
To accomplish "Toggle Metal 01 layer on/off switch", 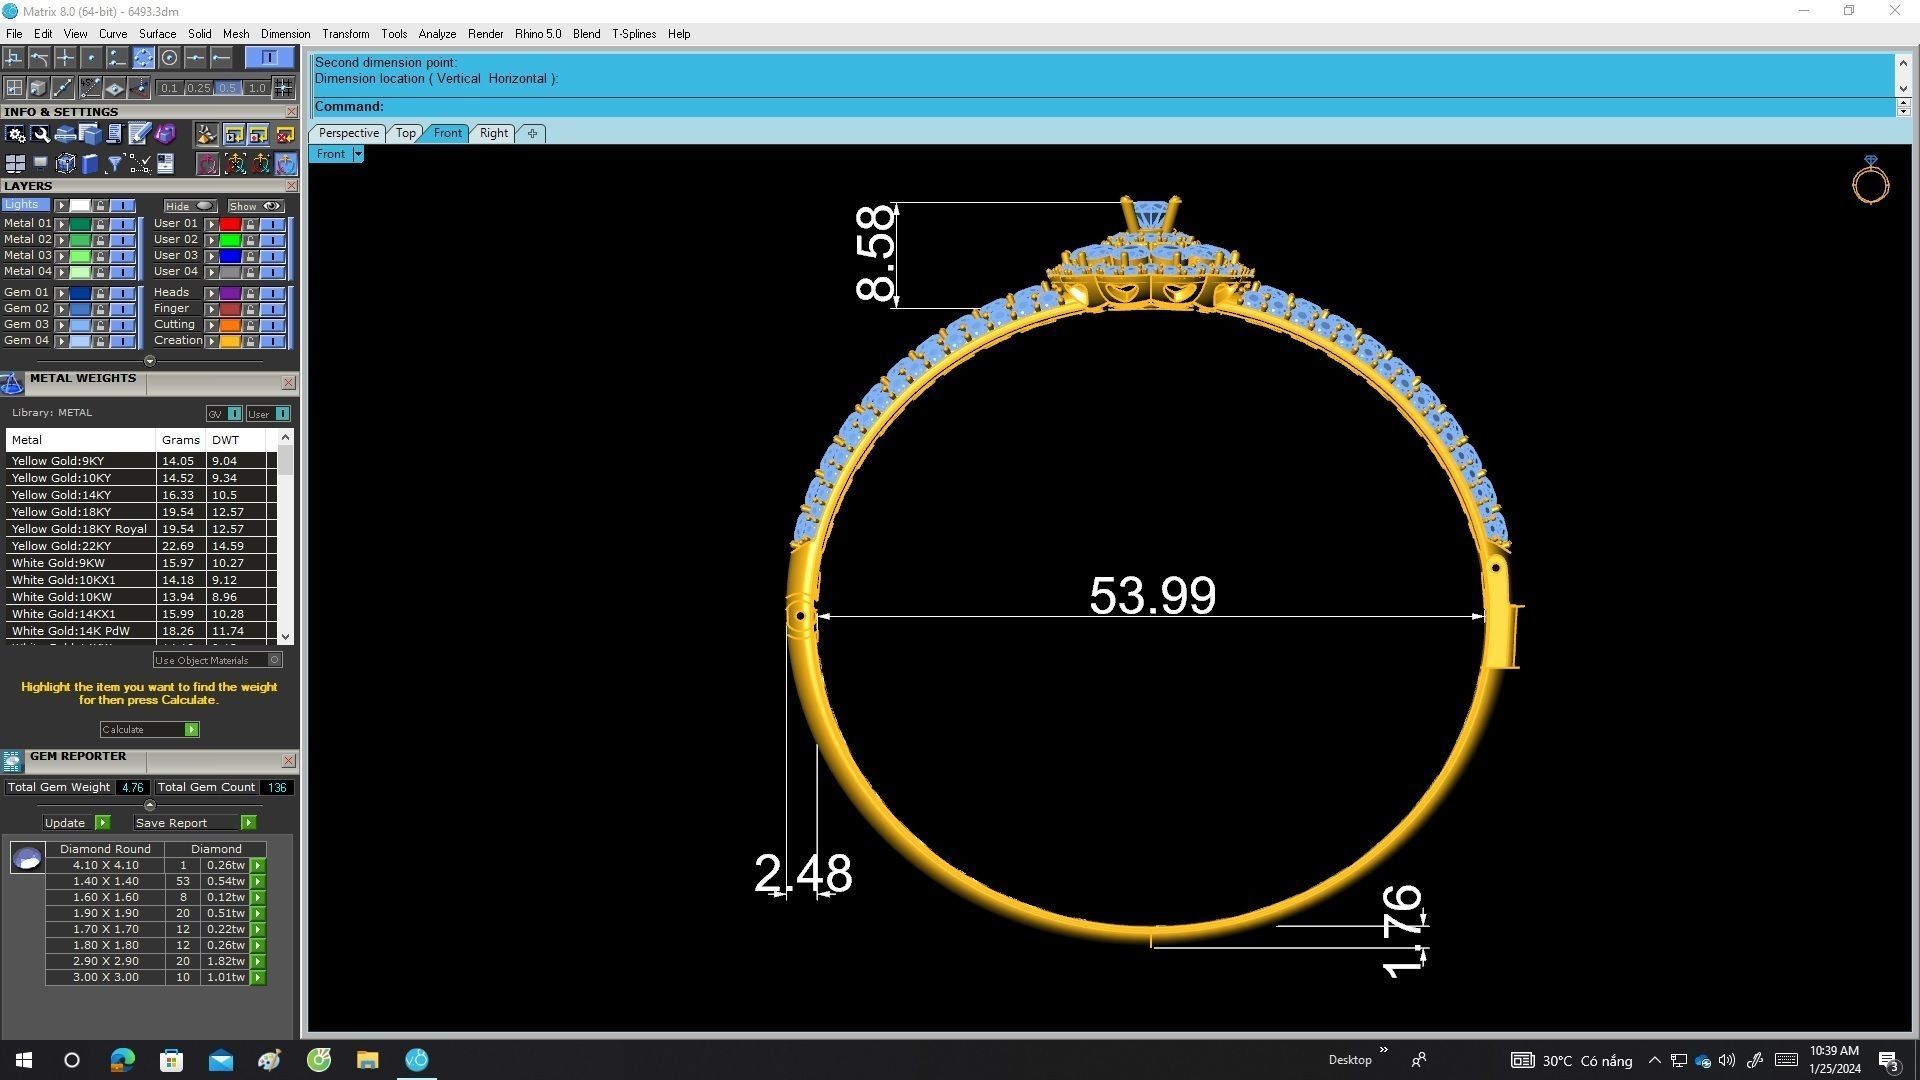I will pyautogui.click(x=123, y=224).
